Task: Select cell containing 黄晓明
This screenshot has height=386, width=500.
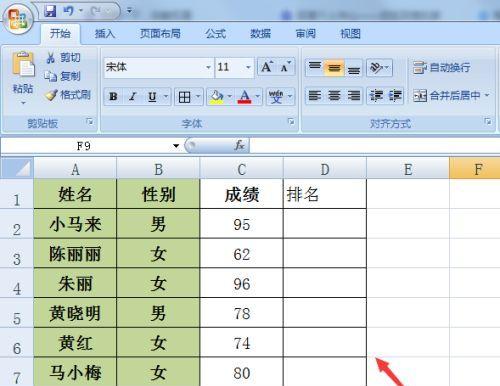Action: [75, 313]
